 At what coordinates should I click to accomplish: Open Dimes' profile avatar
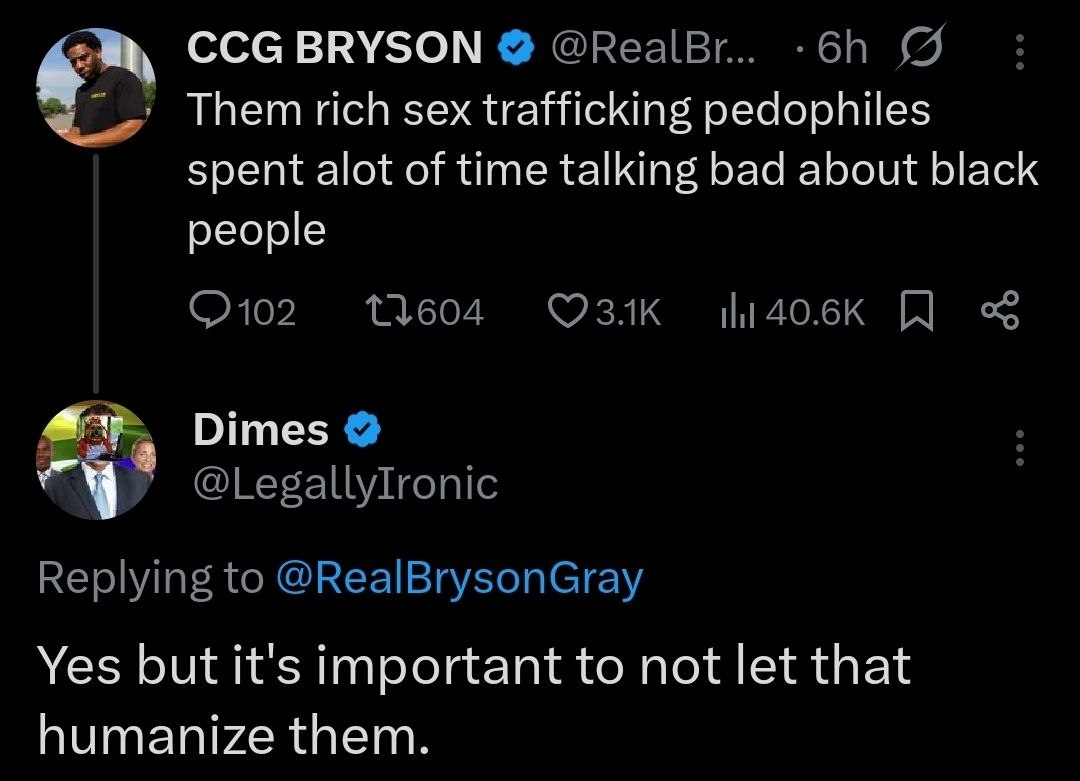95,461
